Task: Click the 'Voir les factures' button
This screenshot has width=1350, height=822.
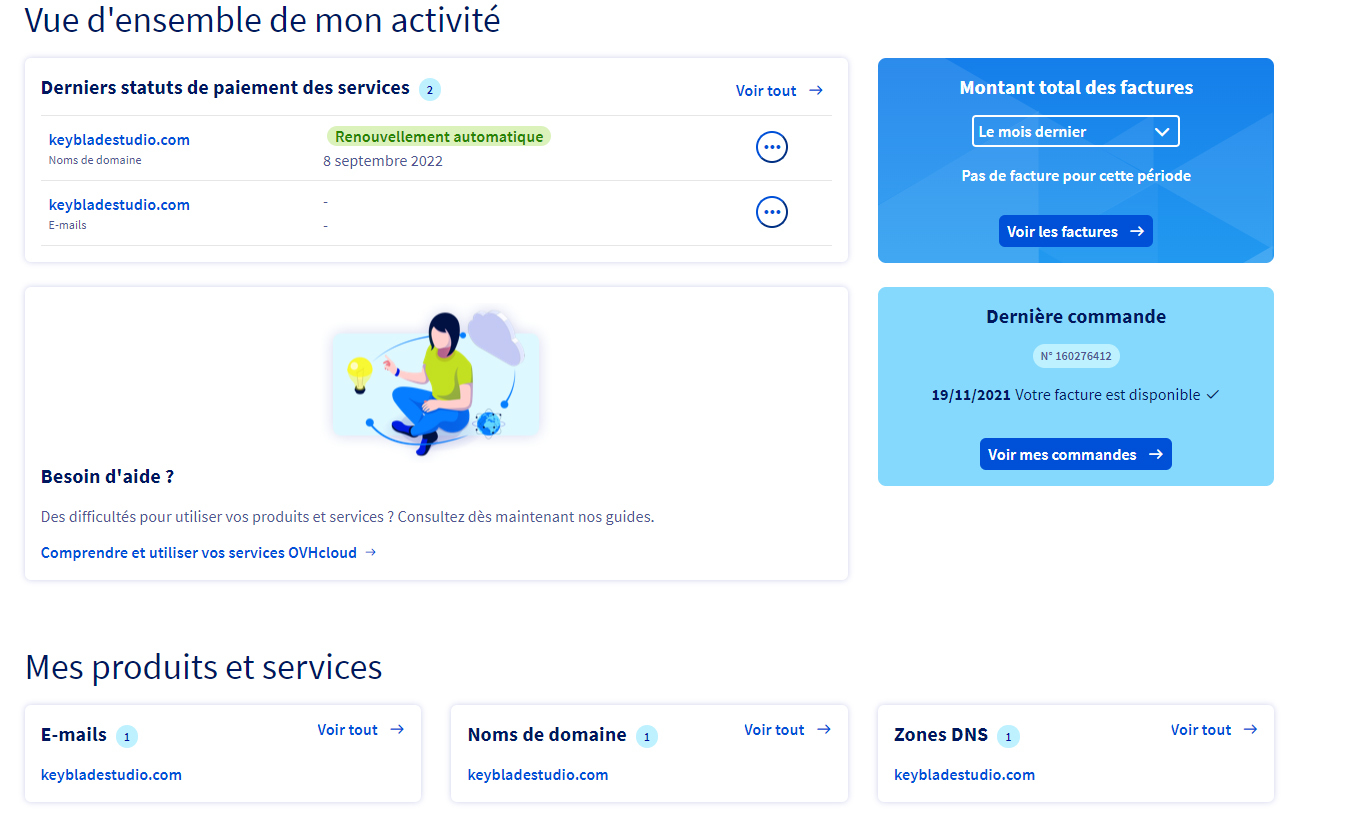Action: [x=1075, y=231]
